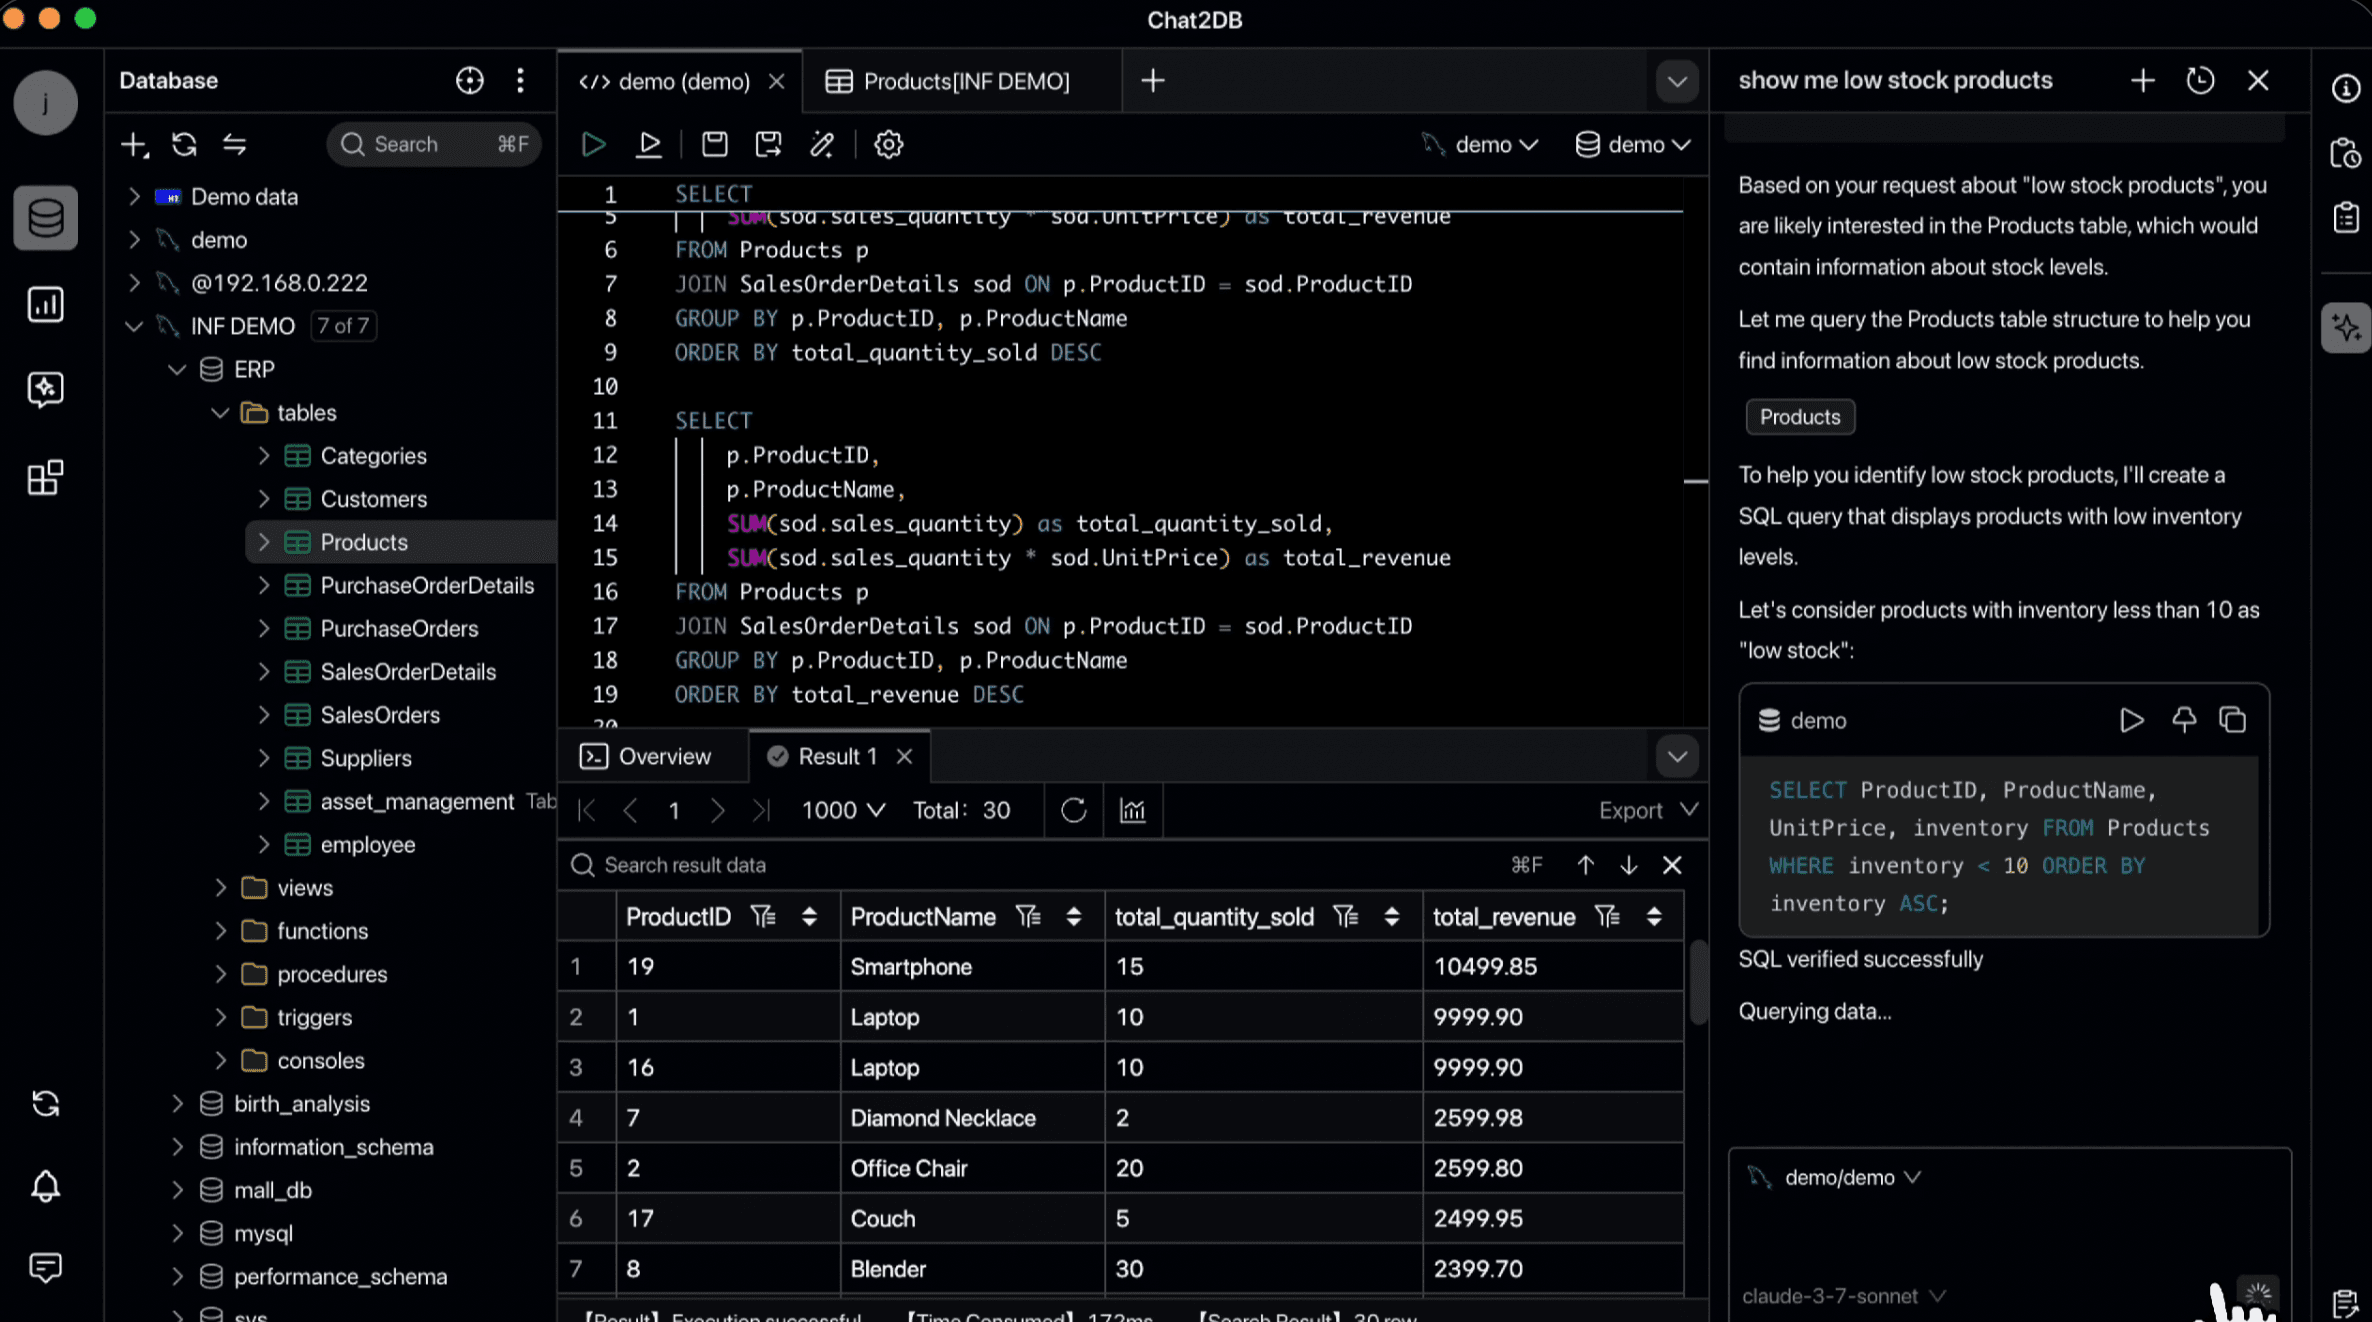Image resolution: width=2372 pixels, height=1322 pixels.
Task: Open the dashboard chart icon in sidebar
Action: pyautogui.click(x=45, y=304)
